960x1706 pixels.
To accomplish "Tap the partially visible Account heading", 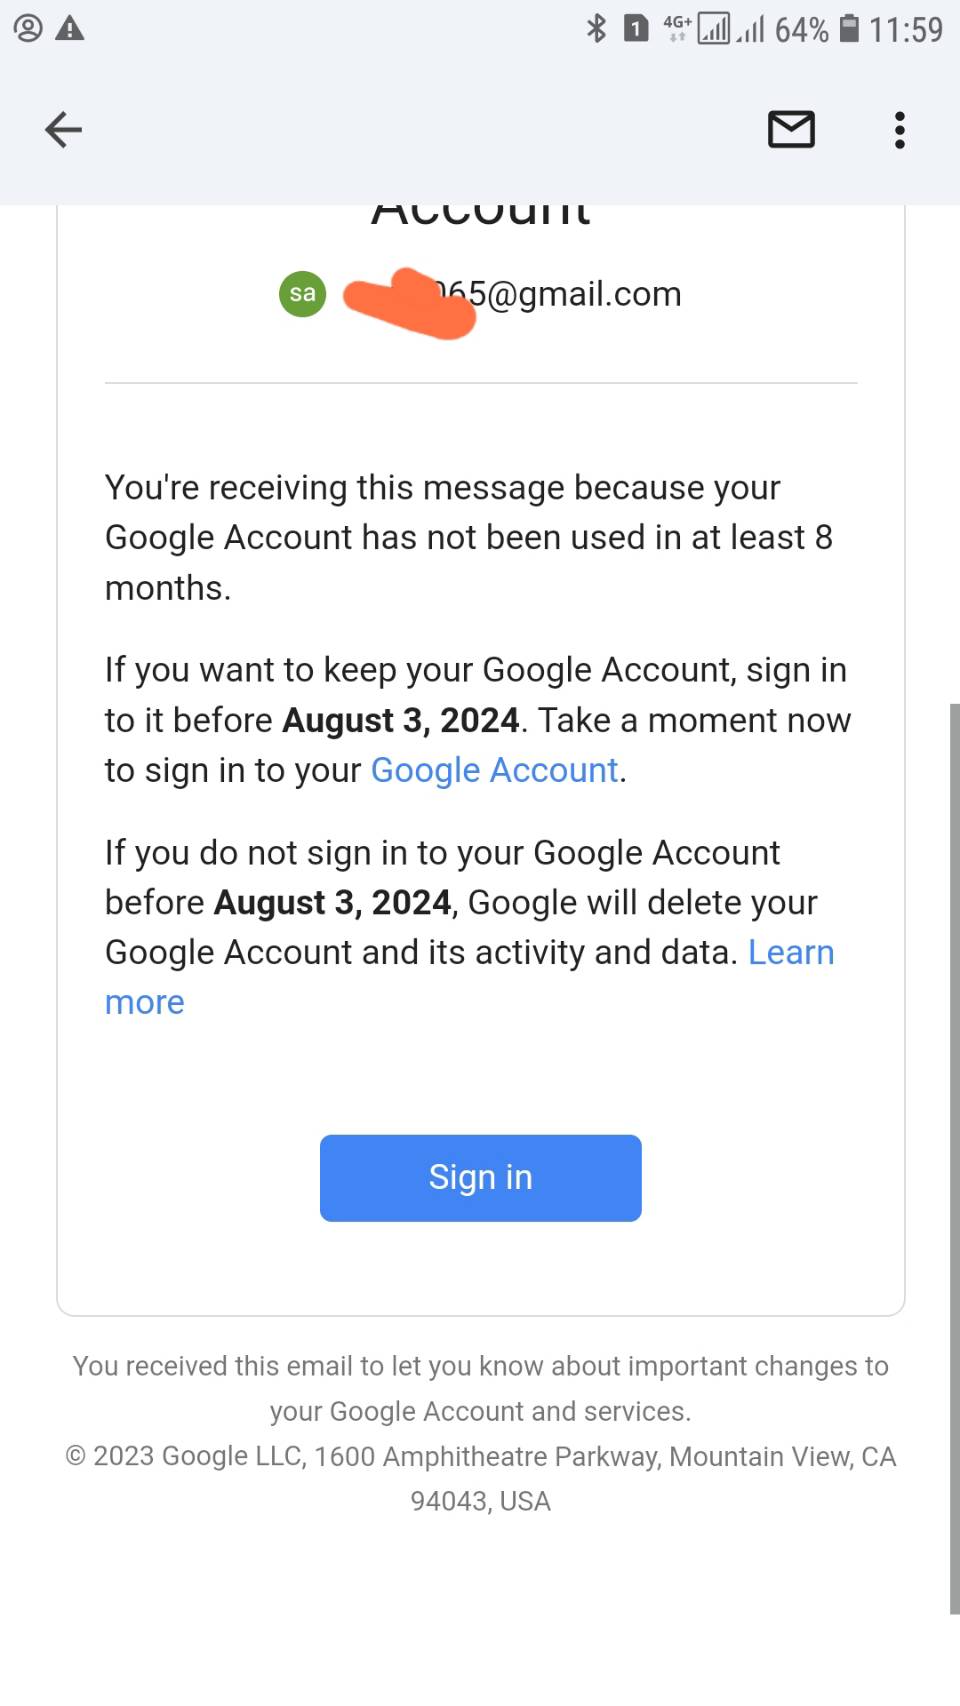I will pos(481,214).
